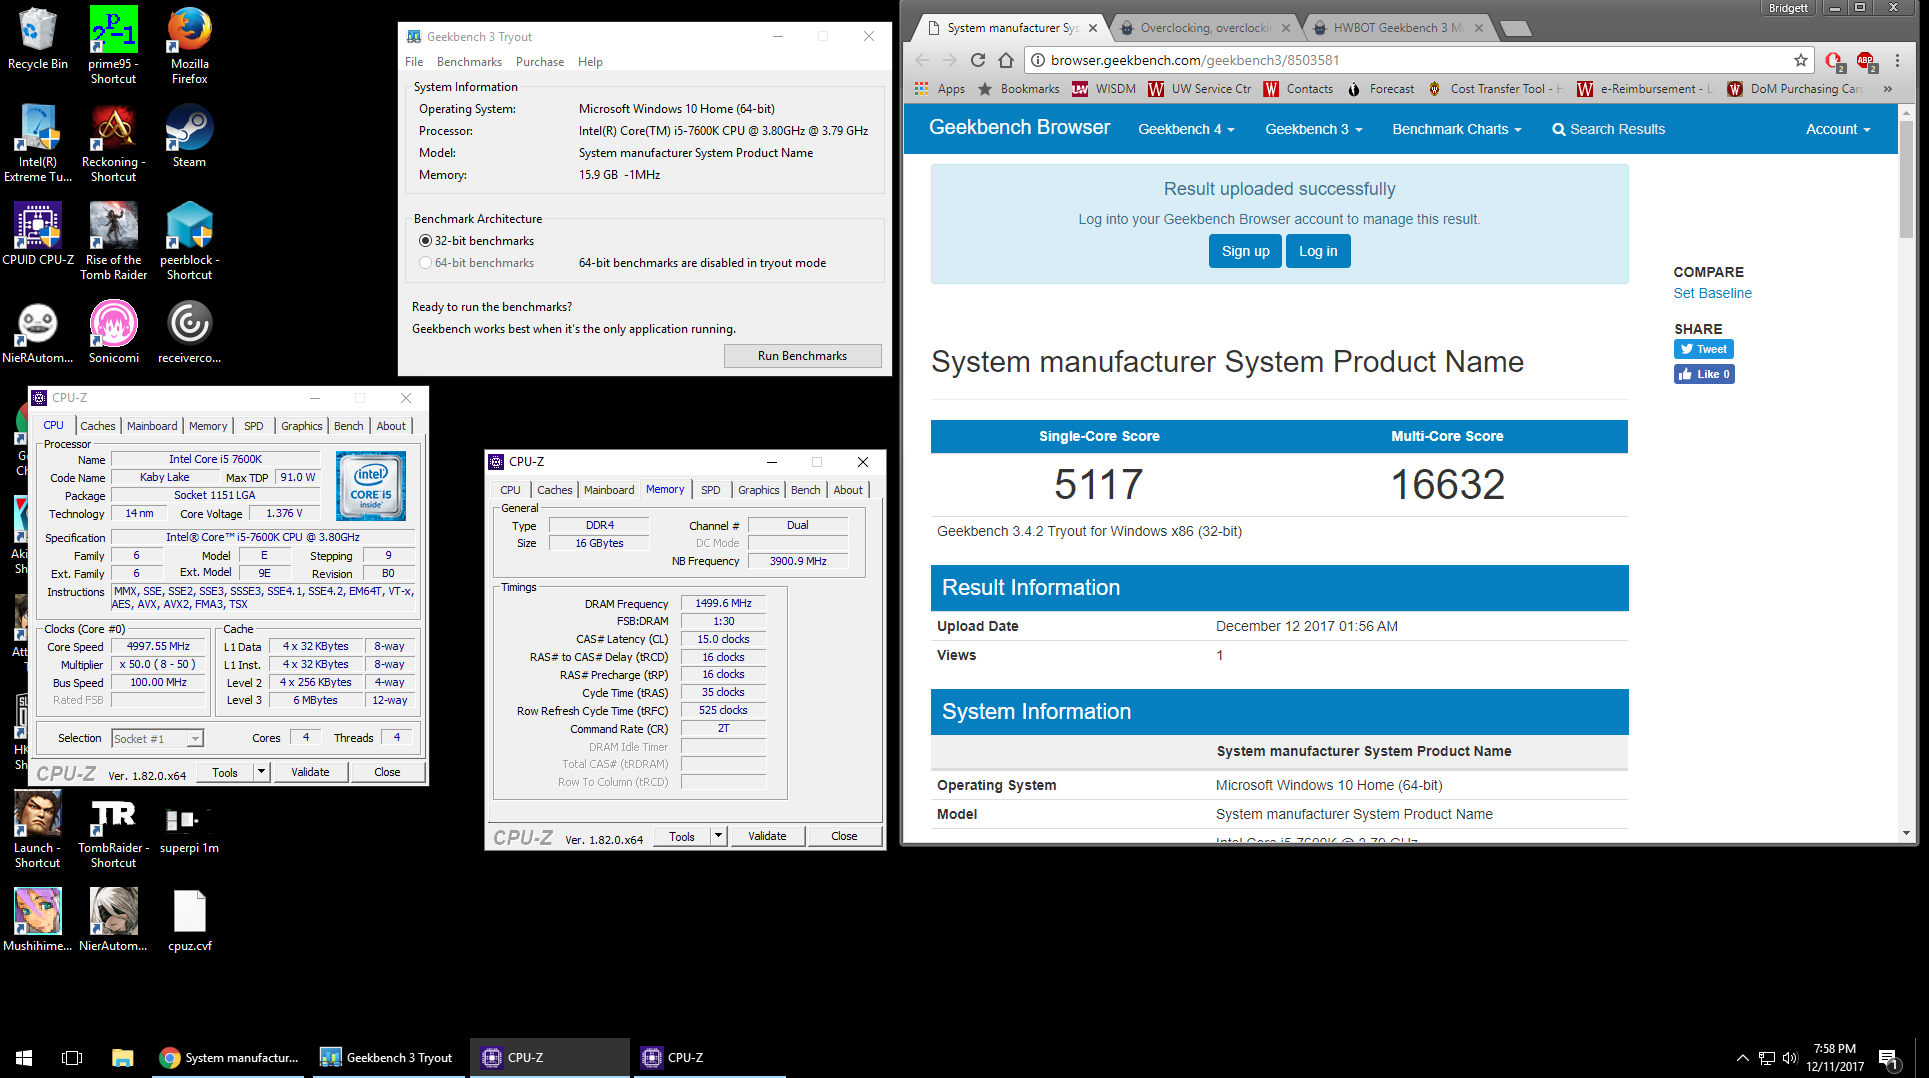This screenshot has width=1929, height=1078.
Task: Launch the prime95 shortcut icon
Action: click(113, 45)
